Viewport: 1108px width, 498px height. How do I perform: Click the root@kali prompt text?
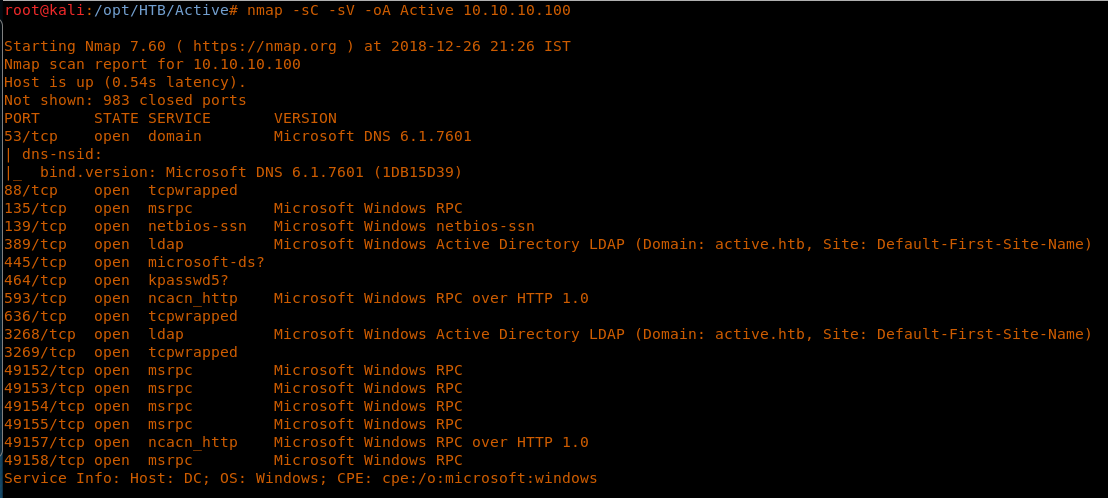40,10
